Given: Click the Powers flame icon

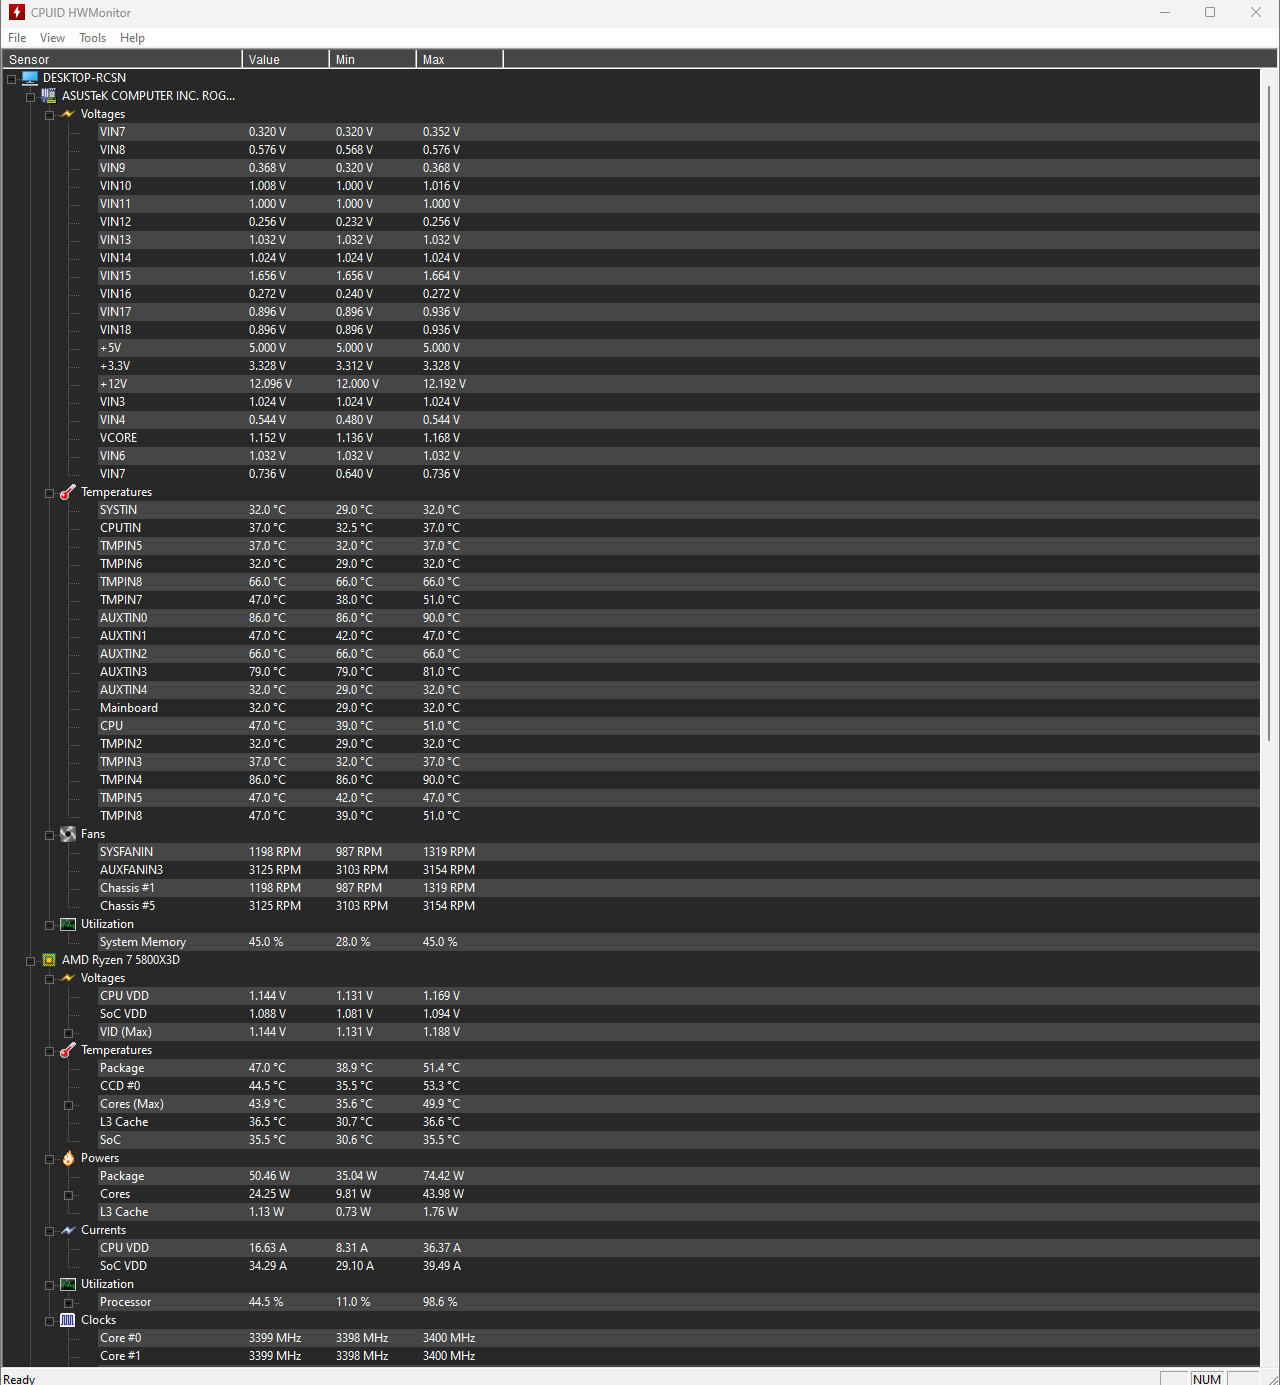Looking at the screenshot, I should 68,1158.
